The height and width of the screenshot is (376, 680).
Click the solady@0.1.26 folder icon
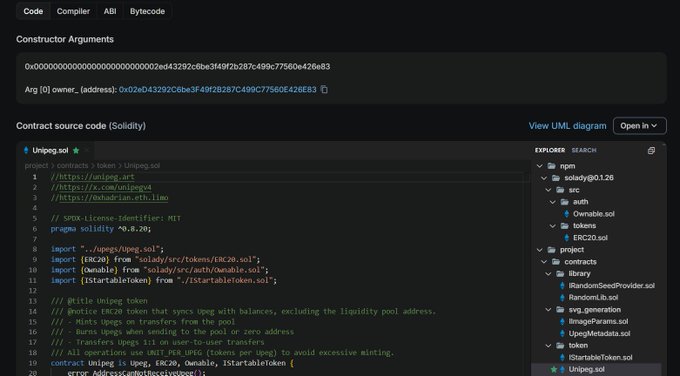point(556,178)
